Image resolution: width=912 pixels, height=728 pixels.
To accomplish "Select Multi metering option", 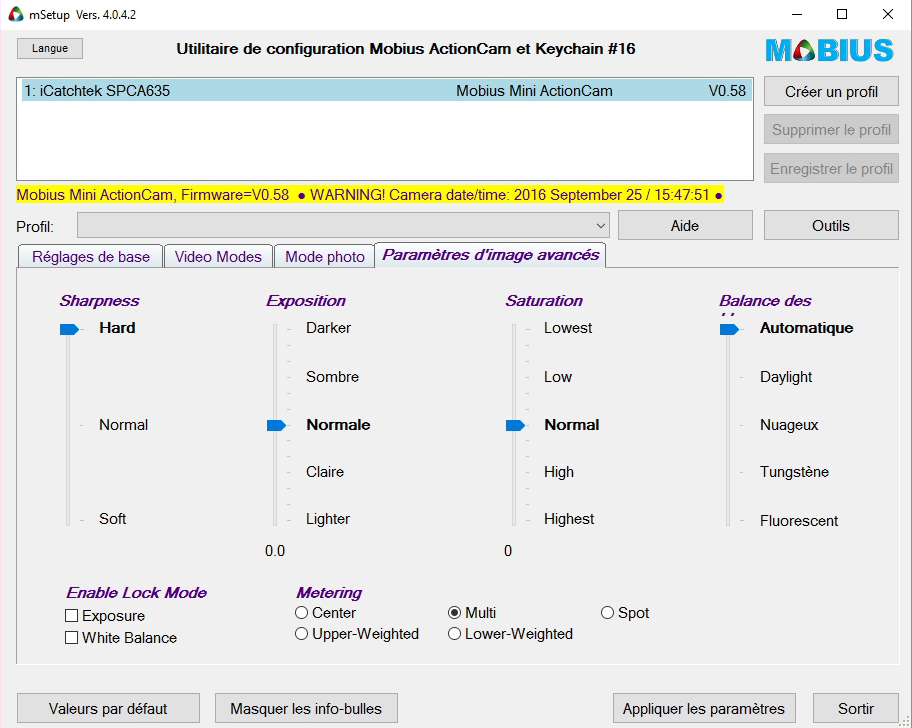I will click(x=455, y=613).
